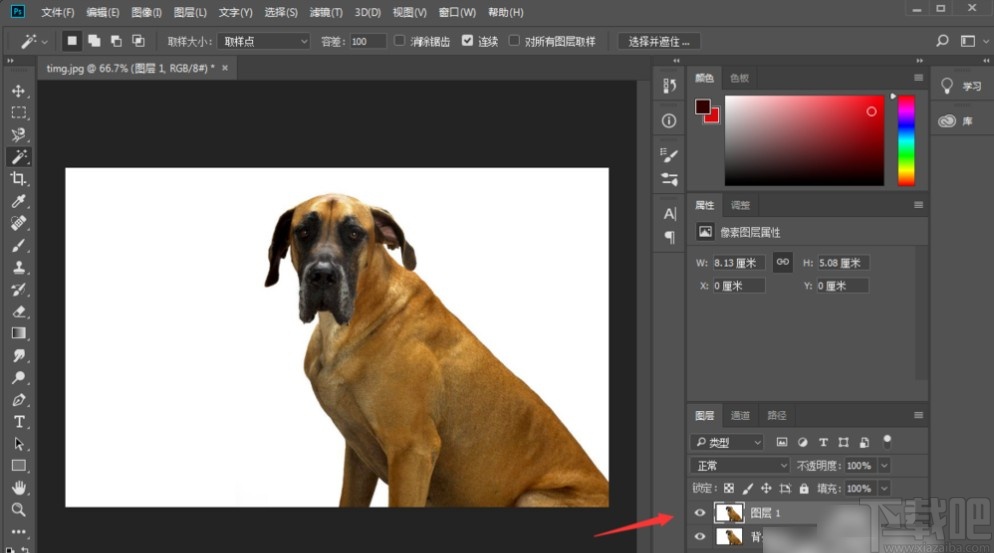Uncheck the 连续 contiguous checkbox
The height and width of the screenshot is (553, 994).
coord(467,41)
